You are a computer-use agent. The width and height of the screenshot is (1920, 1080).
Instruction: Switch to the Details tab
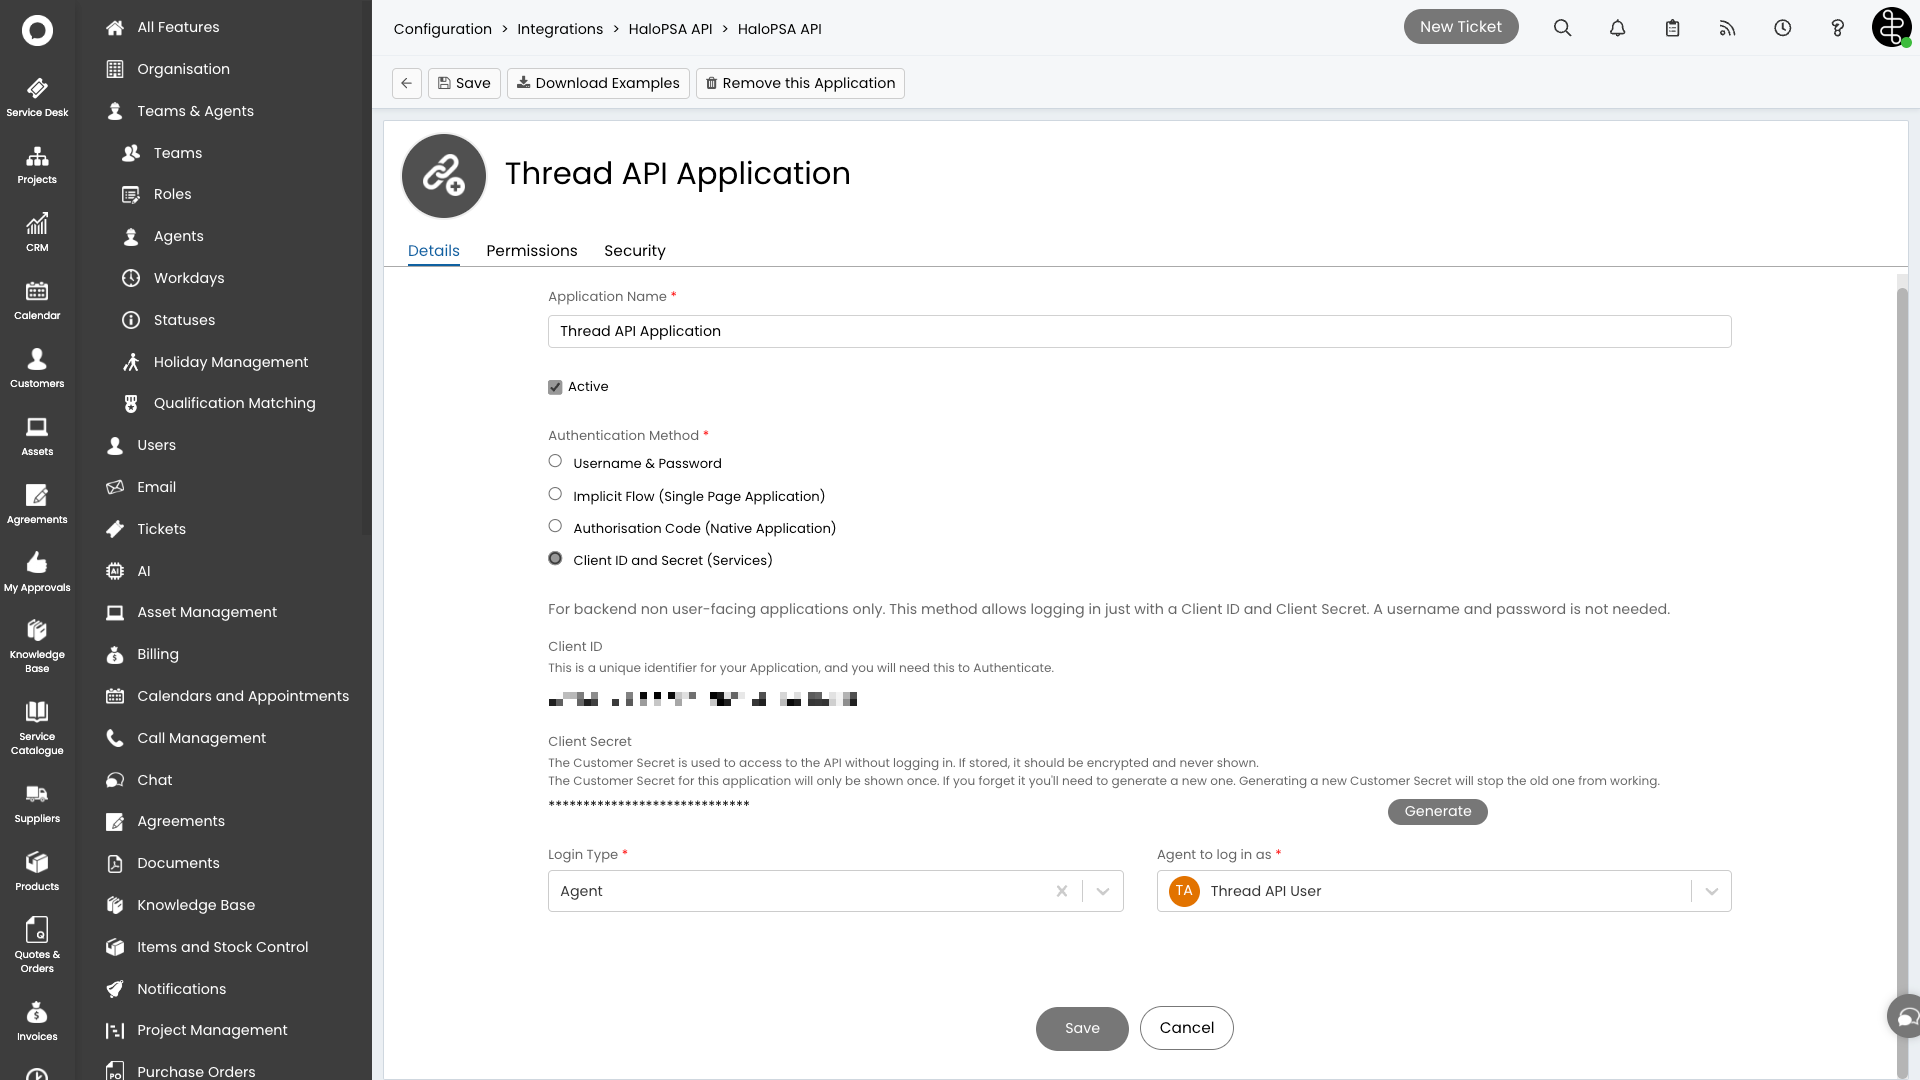(434, 251)
